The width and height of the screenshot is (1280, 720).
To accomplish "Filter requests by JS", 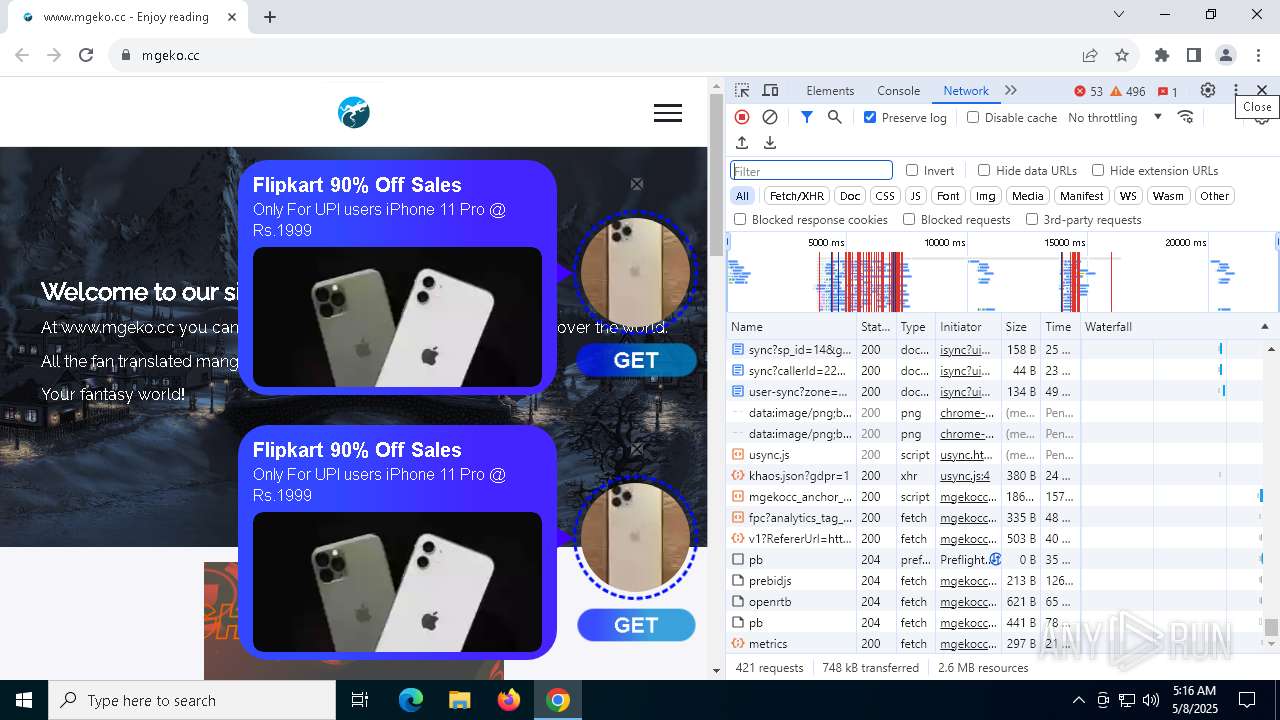I will point(915,196).
